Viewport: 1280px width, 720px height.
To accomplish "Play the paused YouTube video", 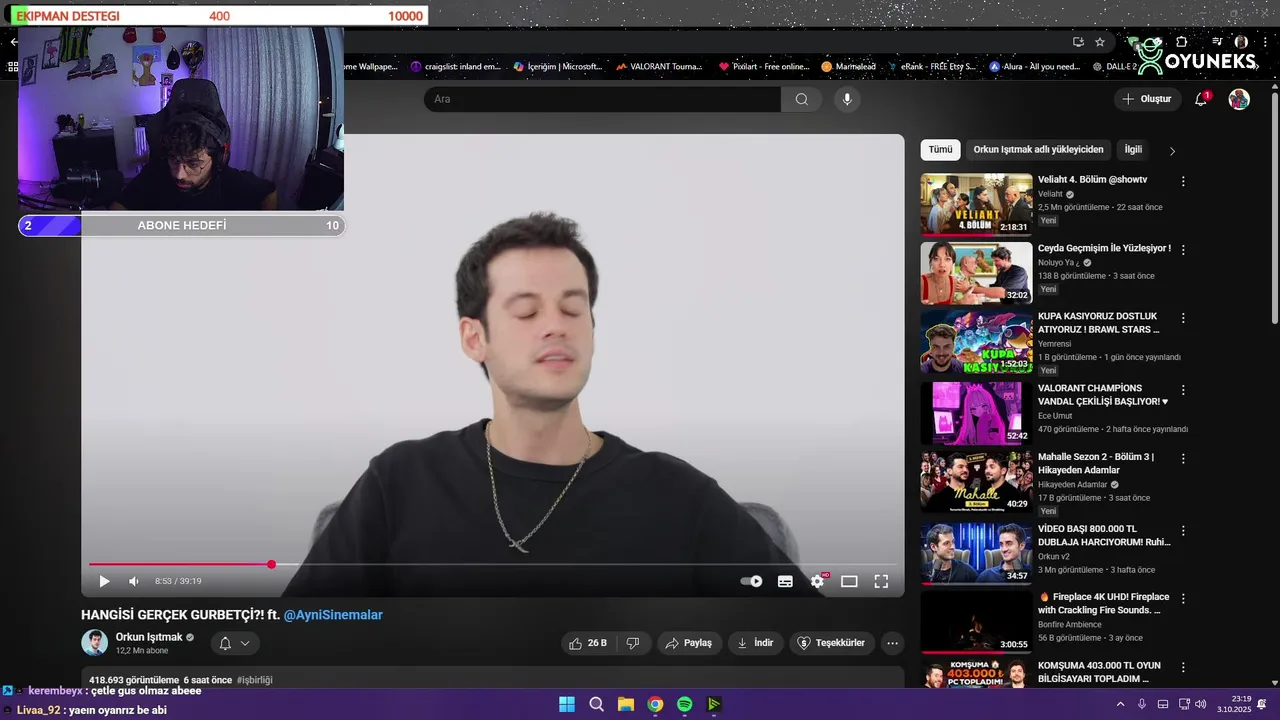I will pos(104,581).
